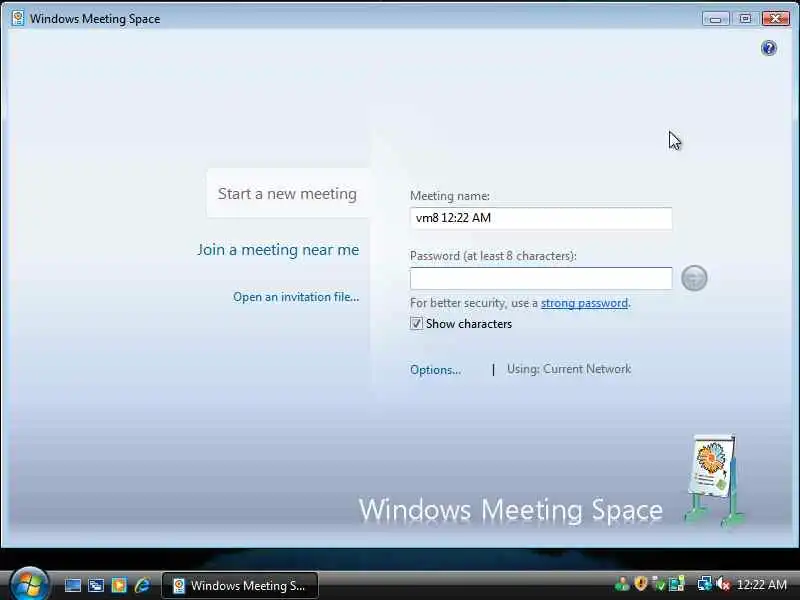This screenshot has height=600, width=800.
Task: Toggle the Show characters checkbox
Action: tap(416, 323)
